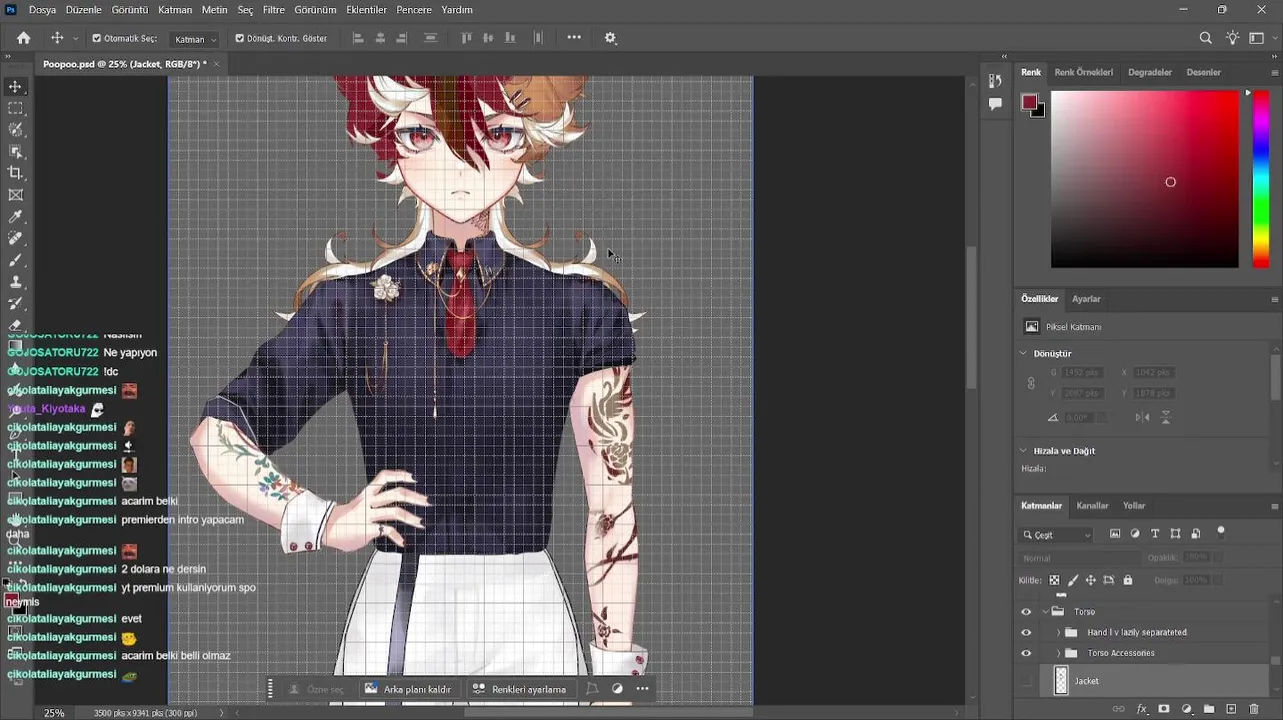
Task: Open the workspace switcher dropdown
Action: click(x=1261, y=38)
